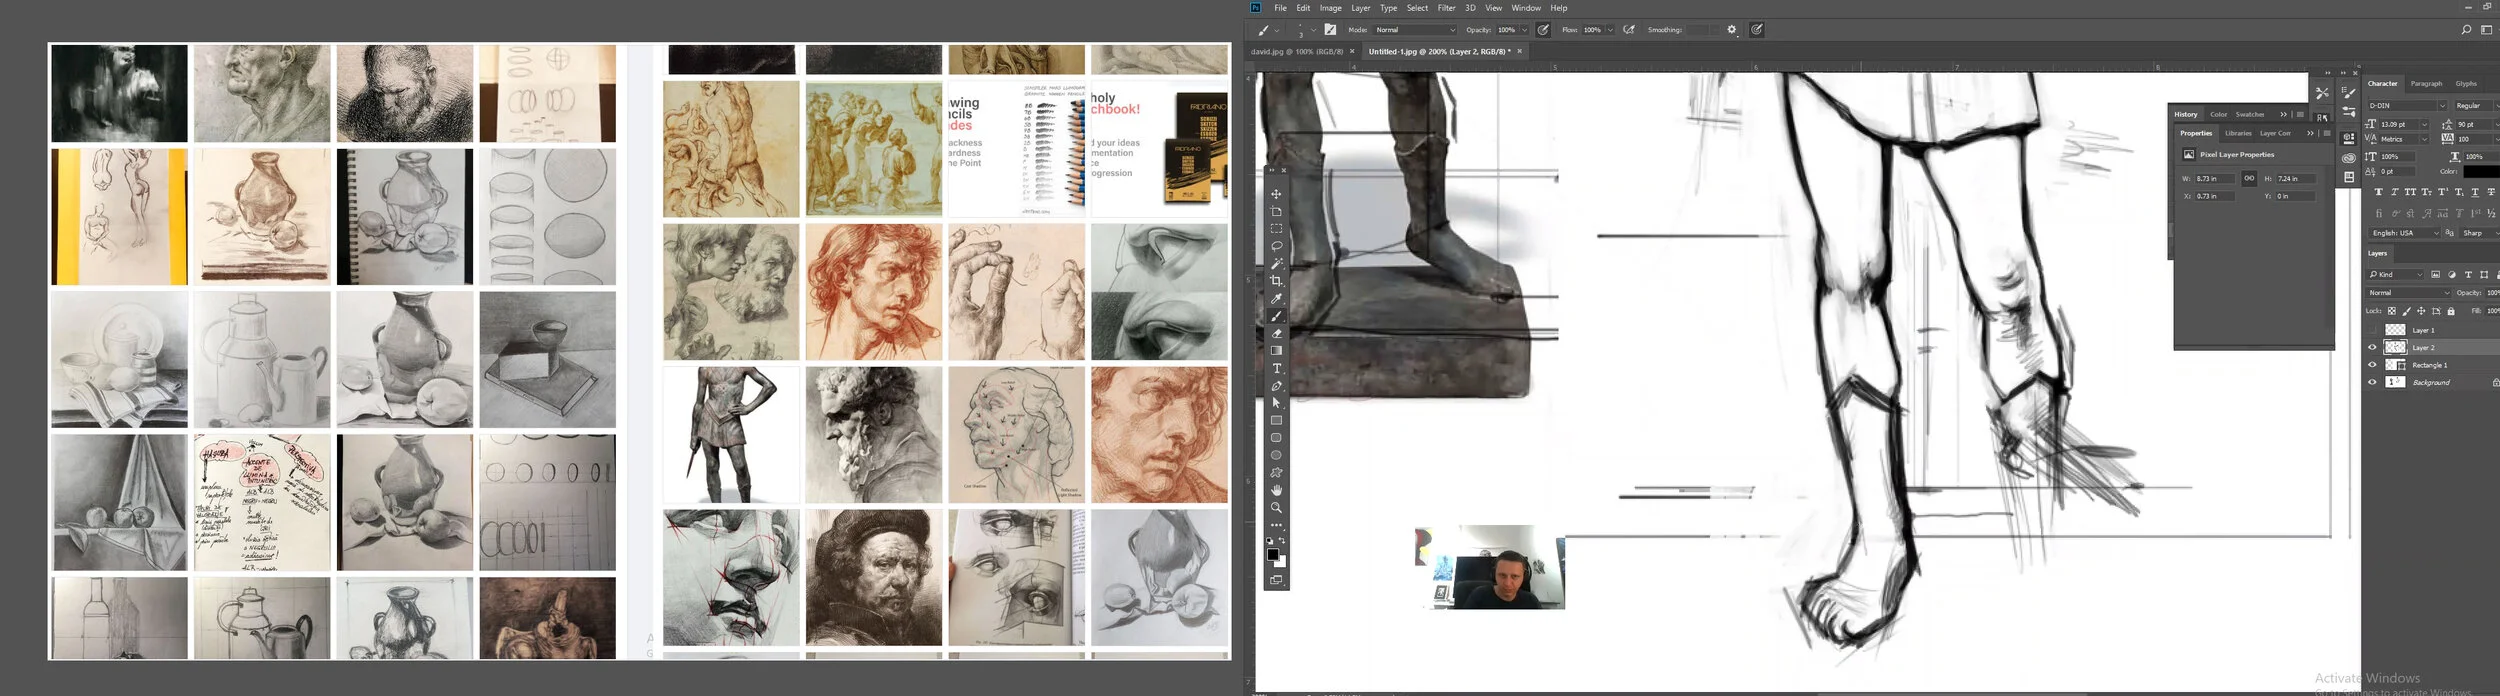Screen dimensions: 2500x696
Task: Show hidden Layer 1 visibility box
Action: tap(2372, 330)
